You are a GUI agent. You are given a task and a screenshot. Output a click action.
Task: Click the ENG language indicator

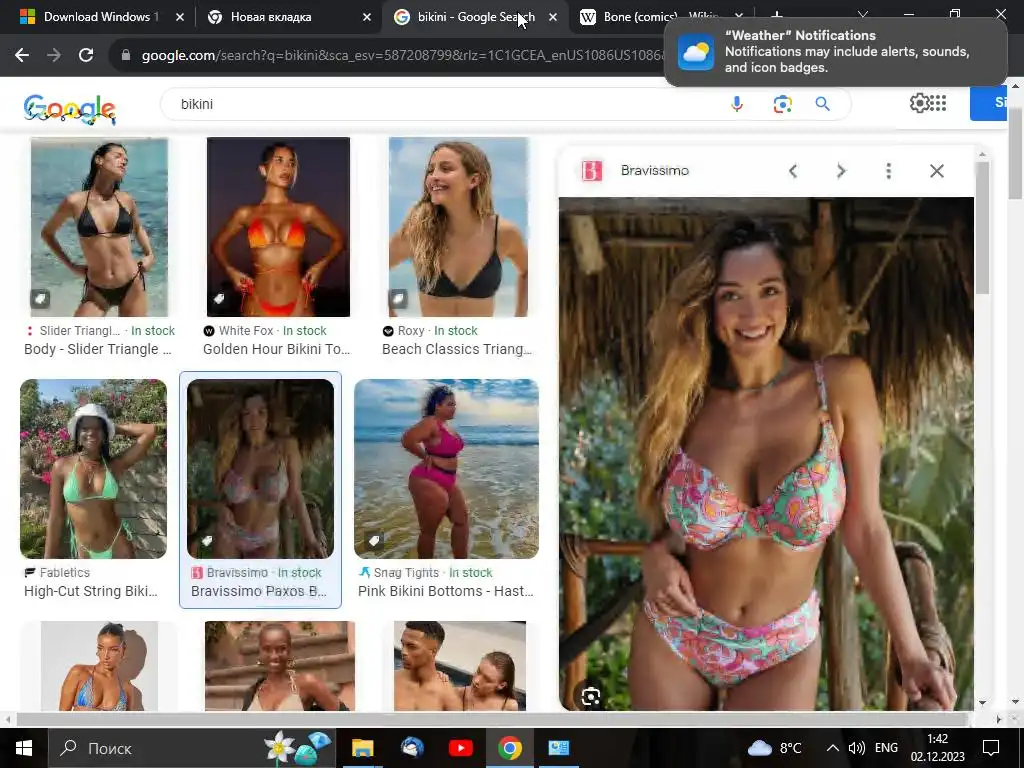886,748
